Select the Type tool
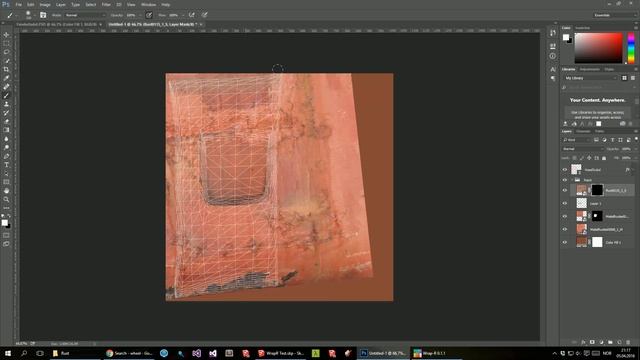 6,165
